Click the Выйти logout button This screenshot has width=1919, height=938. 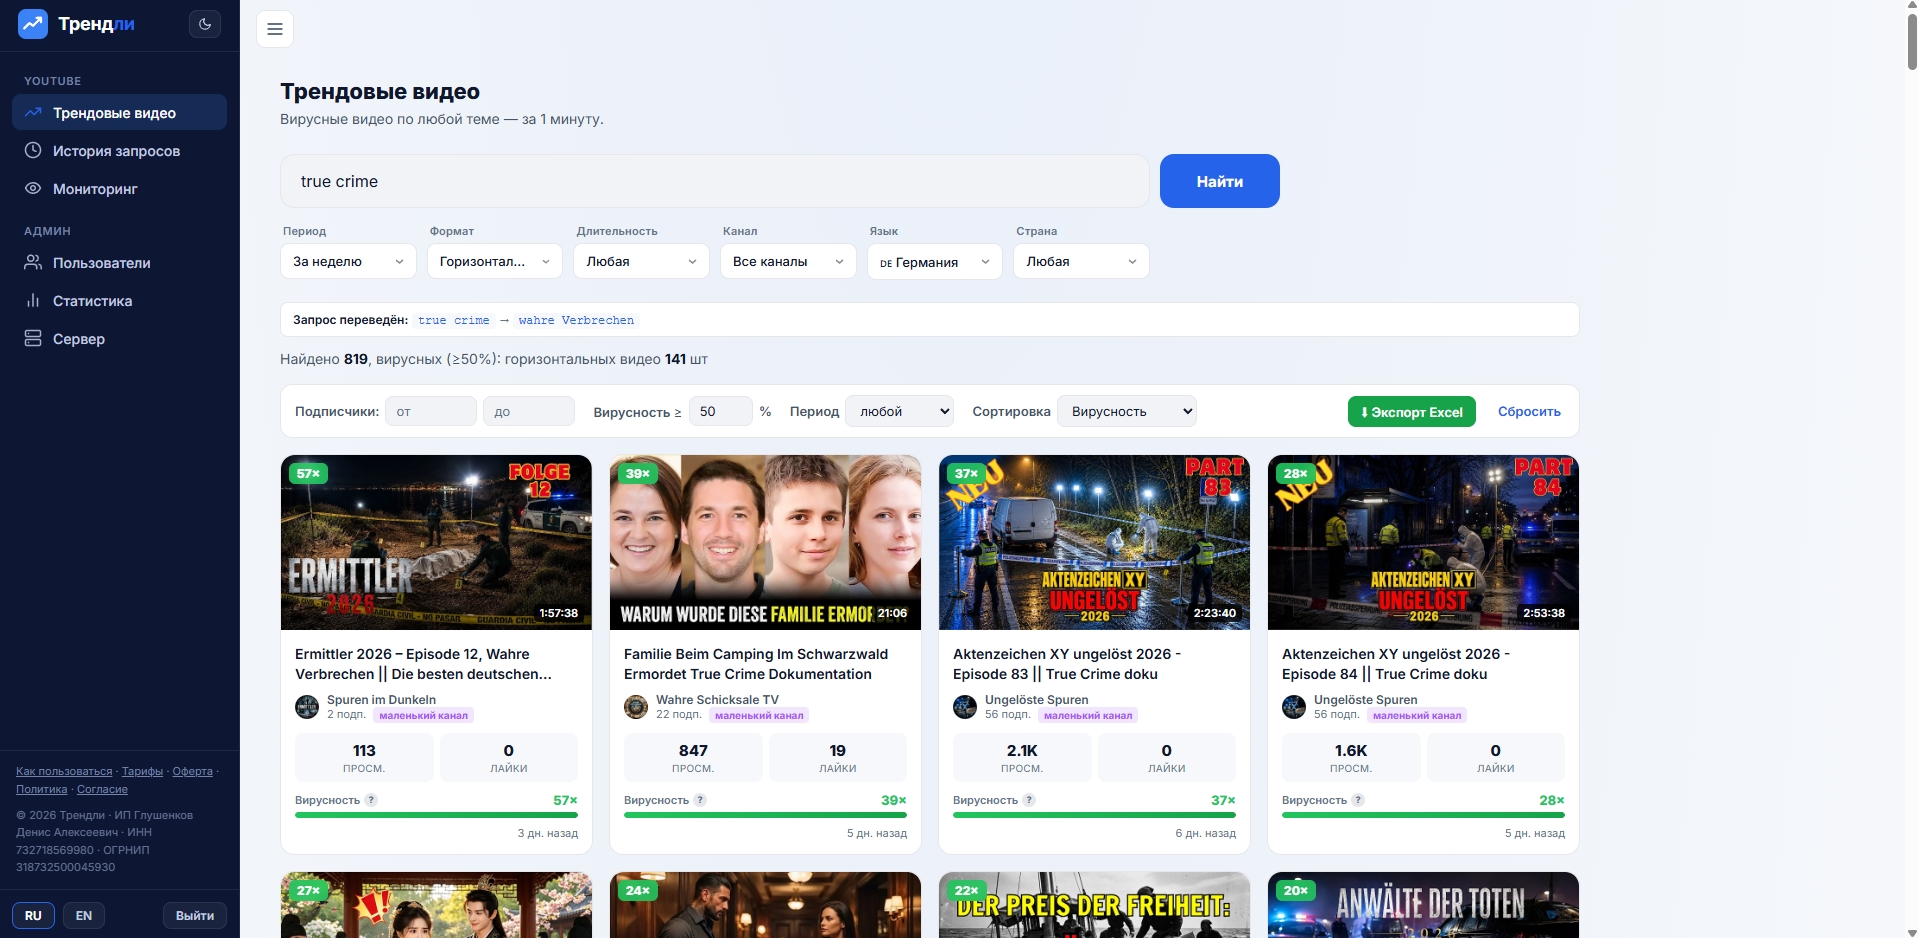point(195,915)
